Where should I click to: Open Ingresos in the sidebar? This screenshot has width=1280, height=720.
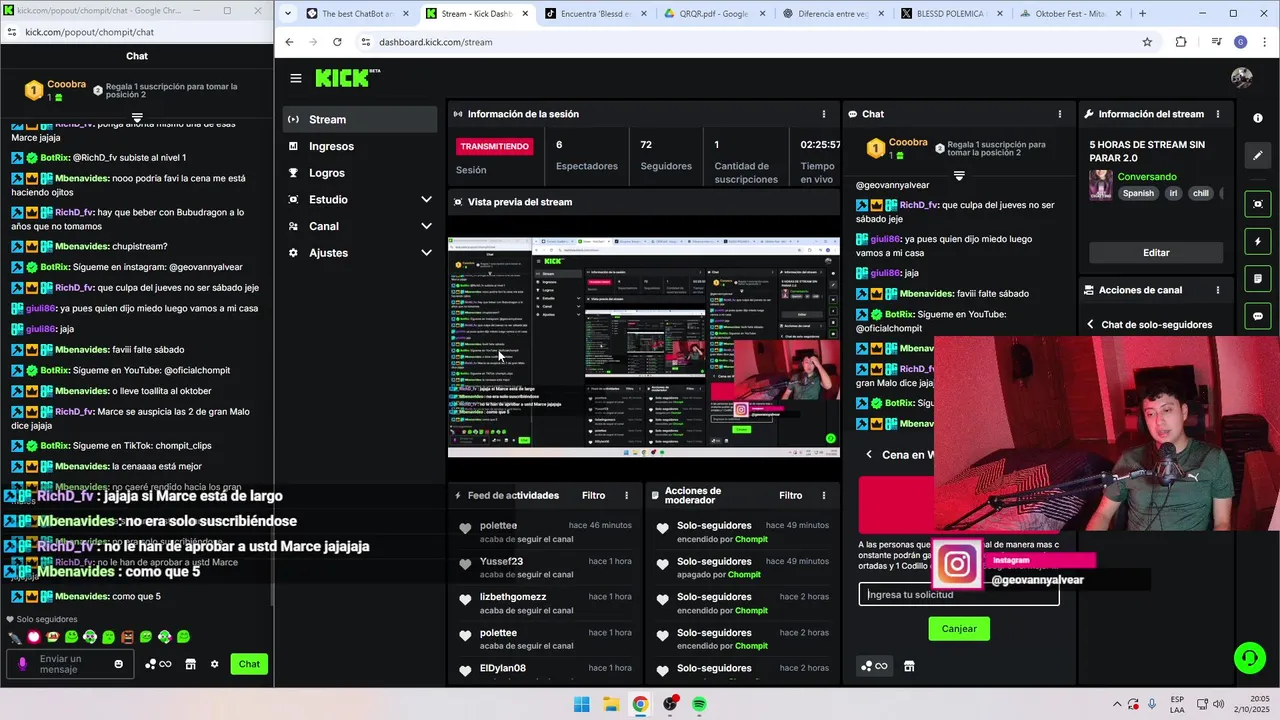coord(360,146)
